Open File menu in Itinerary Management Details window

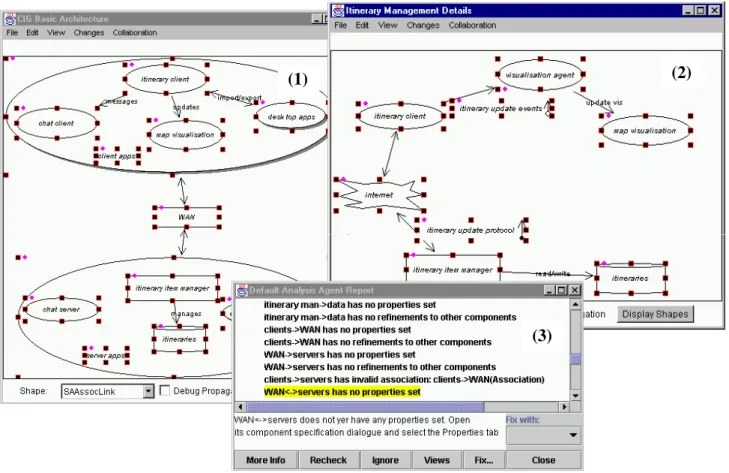pyautogui.click(x=340, y=25)
